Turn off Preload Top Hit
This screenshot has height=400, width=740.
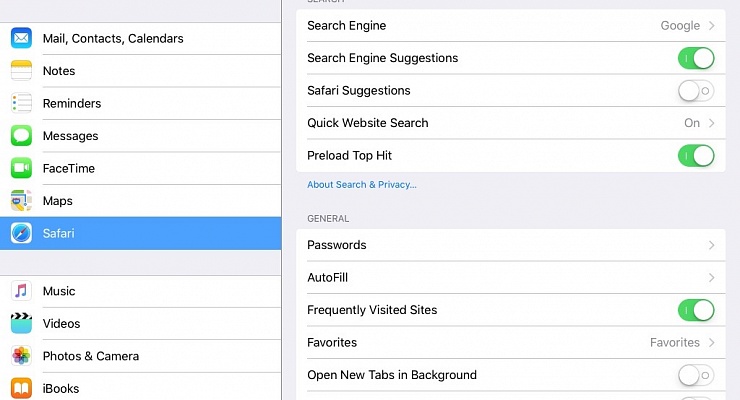pos(696,155)
